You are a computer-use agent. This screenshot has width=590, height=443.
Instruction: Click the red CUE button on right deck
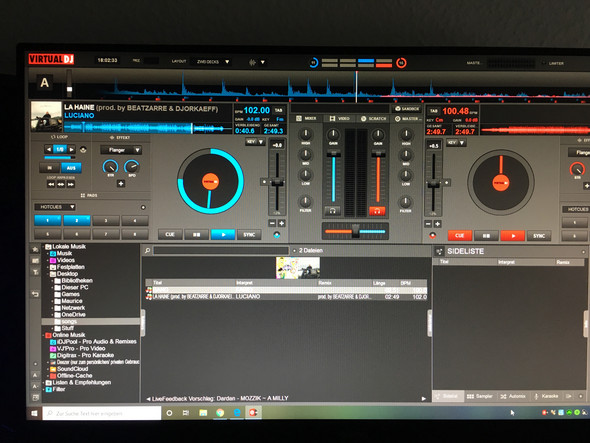[460, 236]
